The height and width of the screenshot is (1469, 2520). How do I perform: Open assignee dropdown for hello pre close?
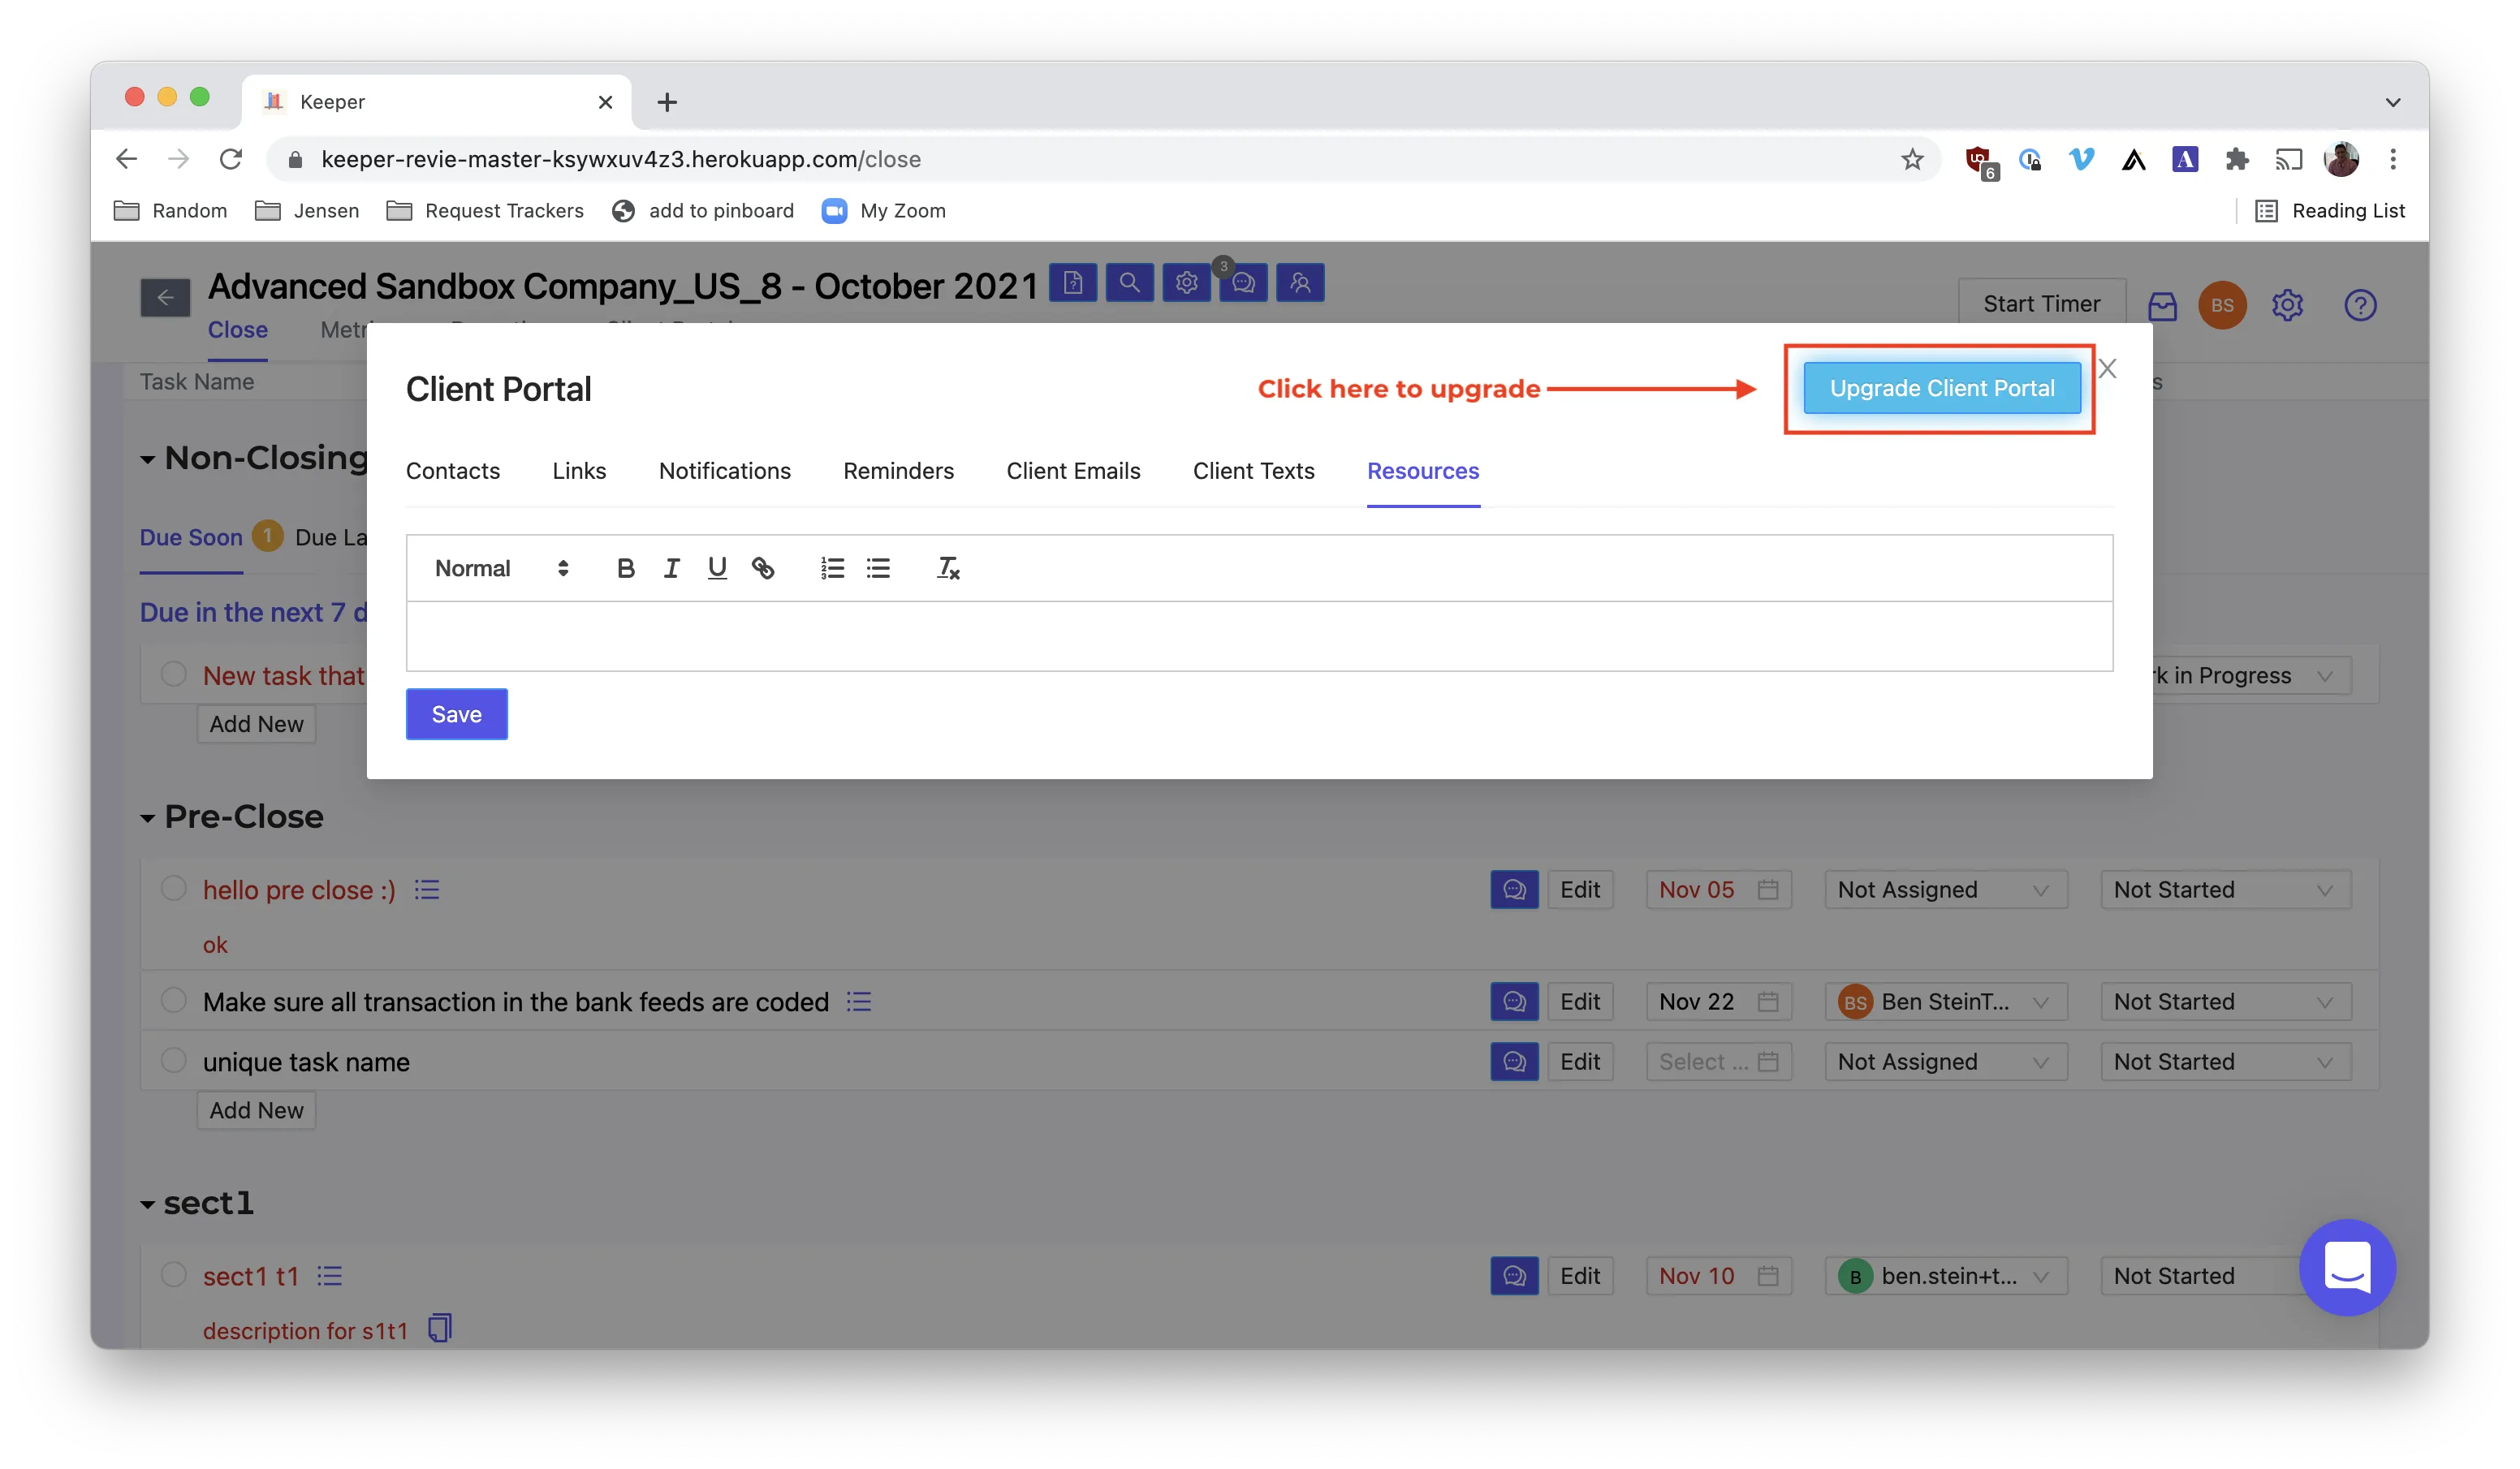click(1945, 889)
